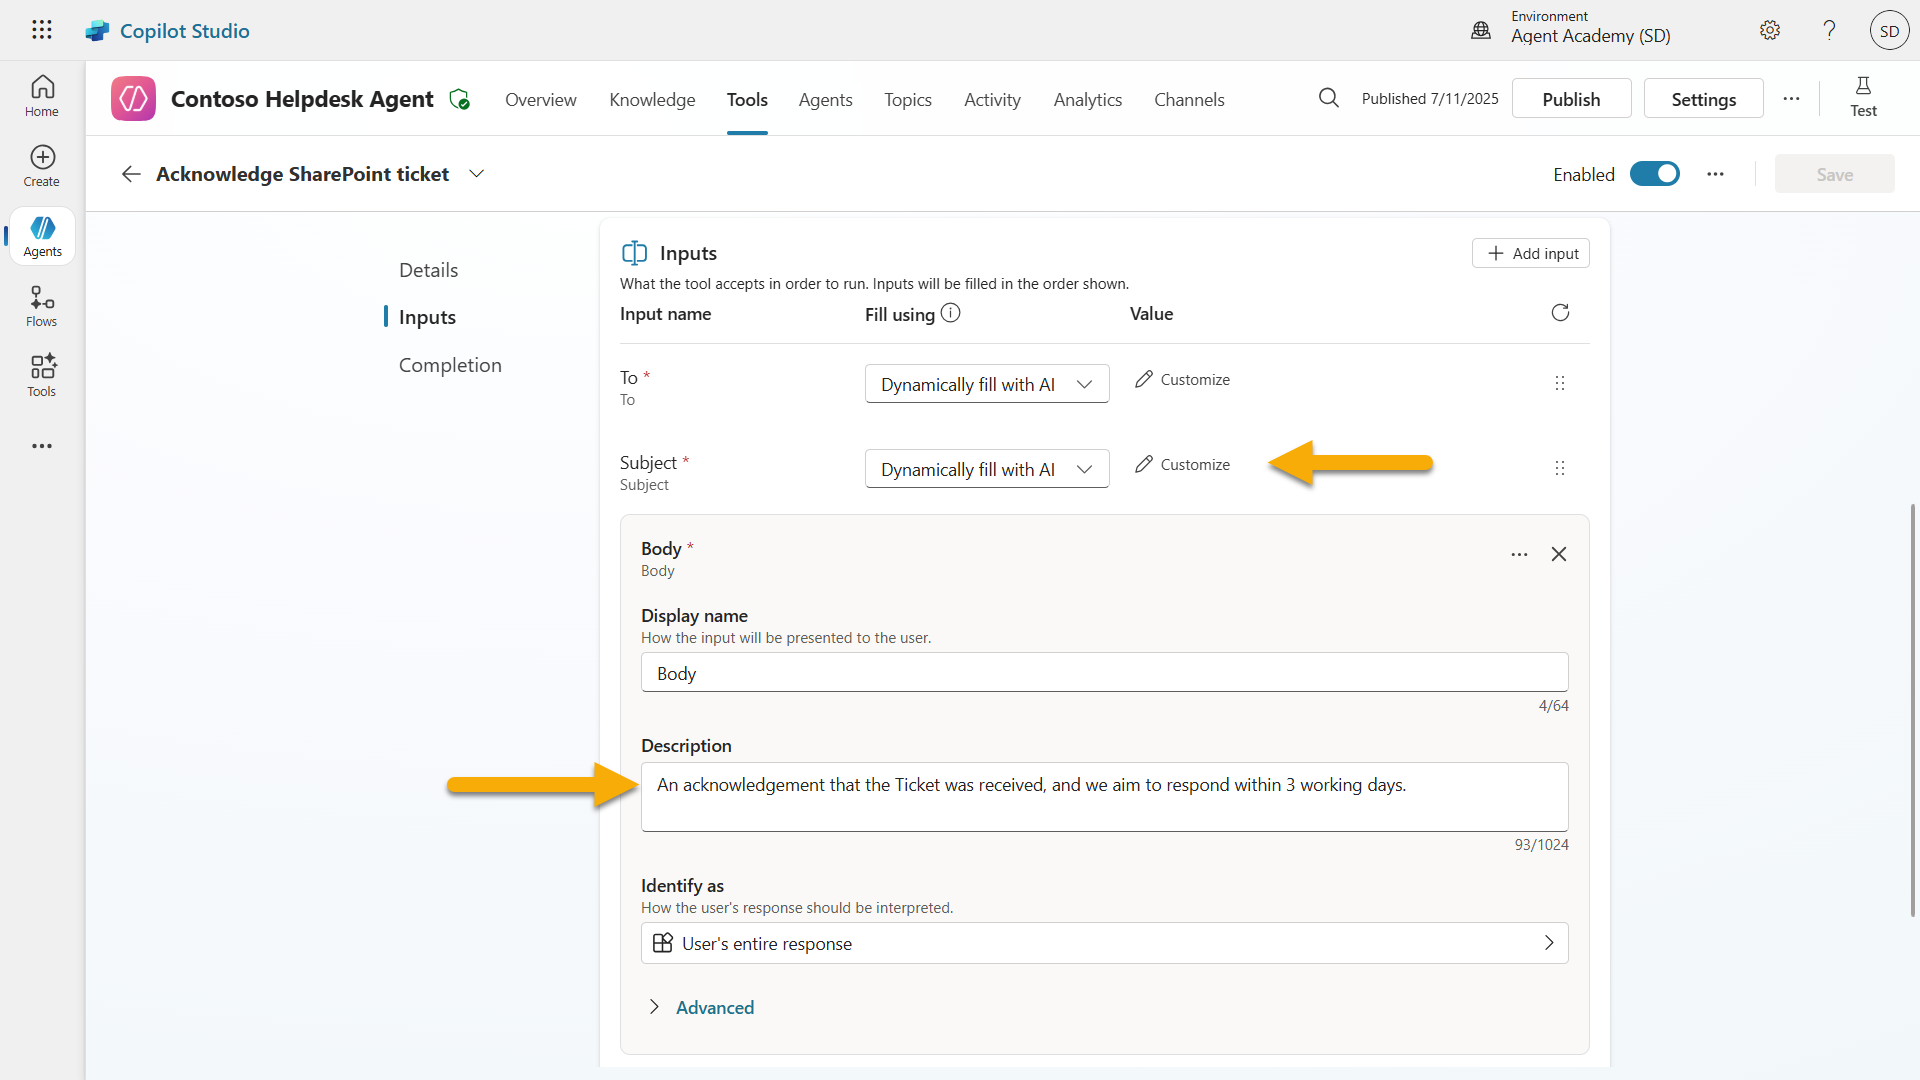Open the Test panel
The width and height of the screenshot is (1920, 1080).
click(x=1864, y=96)
